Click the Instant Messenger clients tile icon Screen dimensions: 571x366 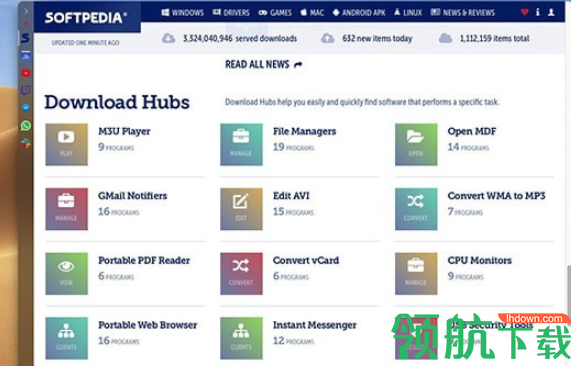coord(241,338)
